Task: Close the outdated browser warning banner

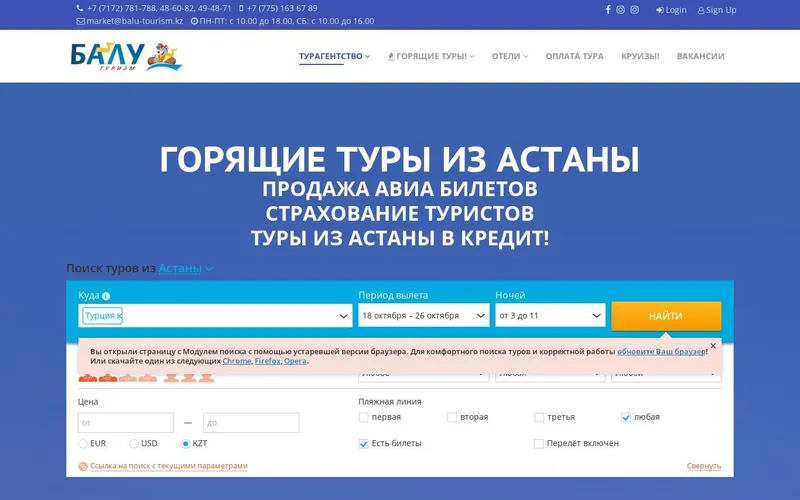Action: pyautogui.click(x=713, y=346)
